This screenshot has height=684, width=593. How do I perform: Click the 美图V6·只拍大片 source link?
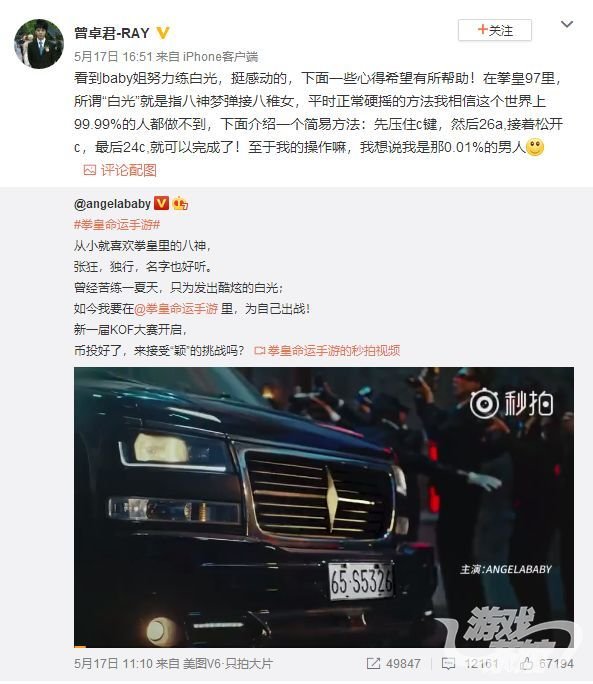point(228,664)
